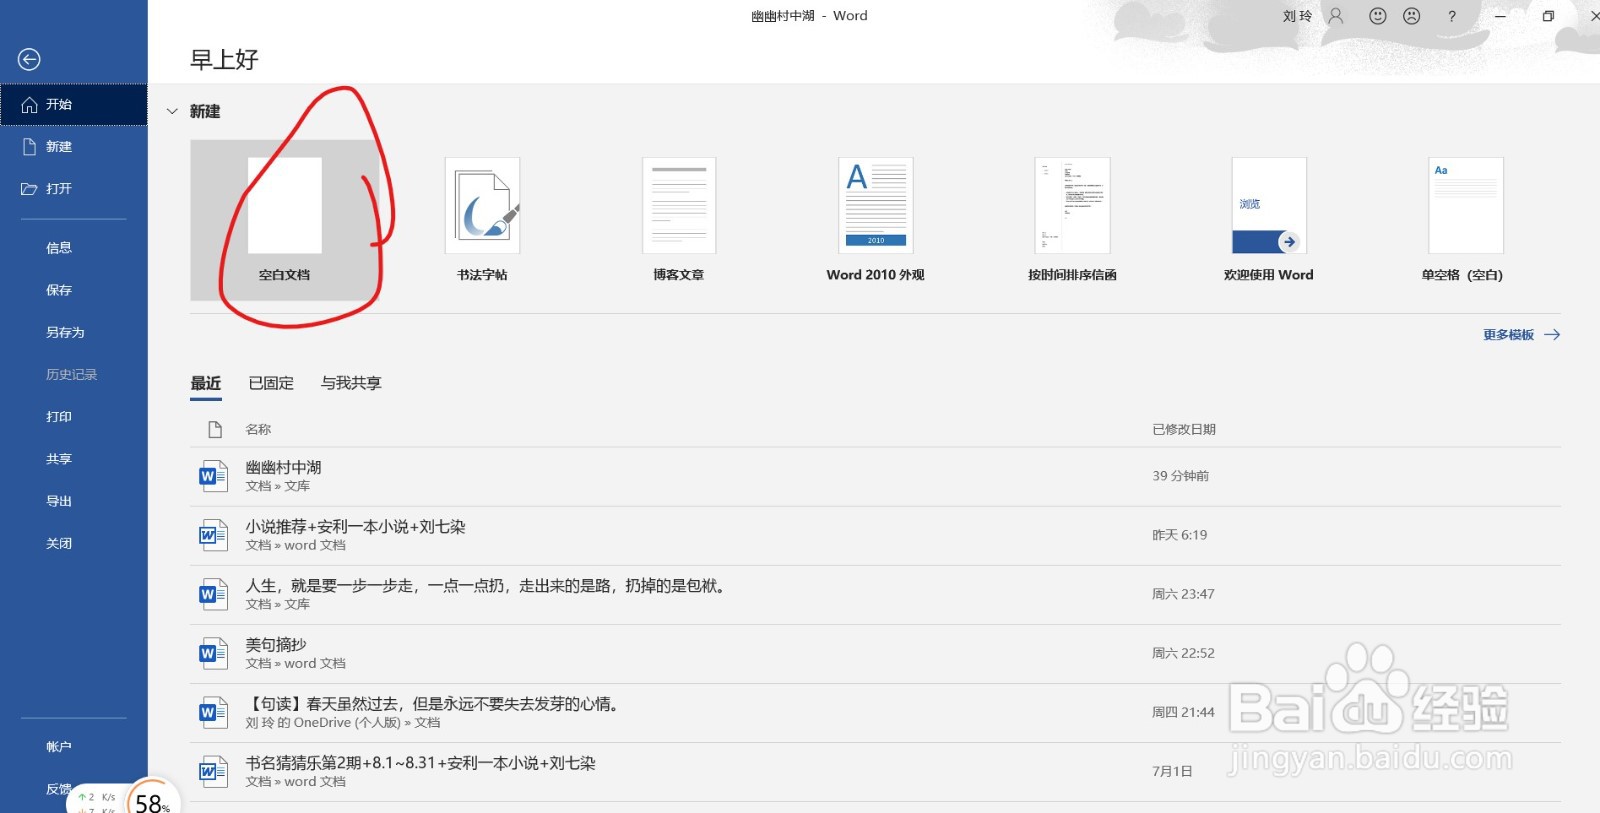
Task: Open the 【句读】春天虽然过去 document
Action: coord(875,712)
